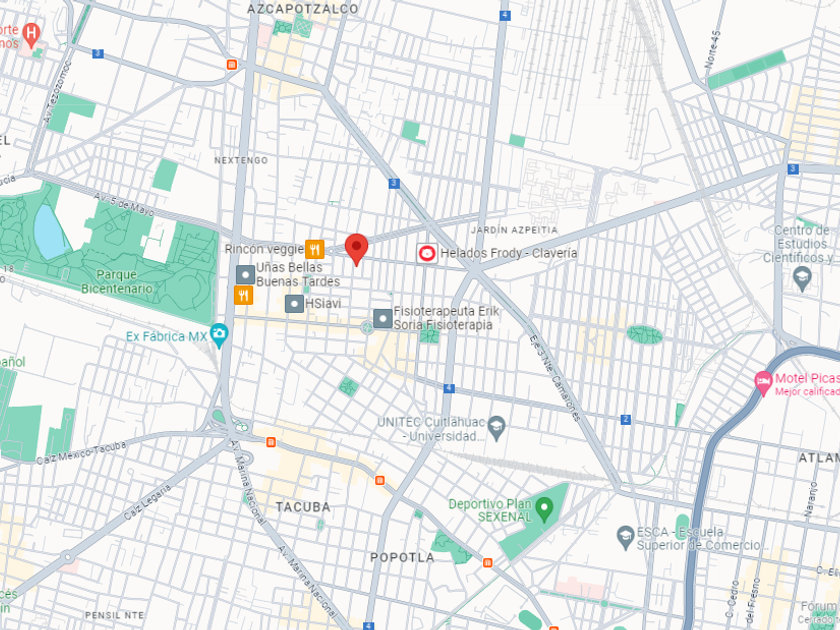The width and height of the screenshot is (840, 630).
Task: Select the Naranjo street label
Action: click(812, 500)
